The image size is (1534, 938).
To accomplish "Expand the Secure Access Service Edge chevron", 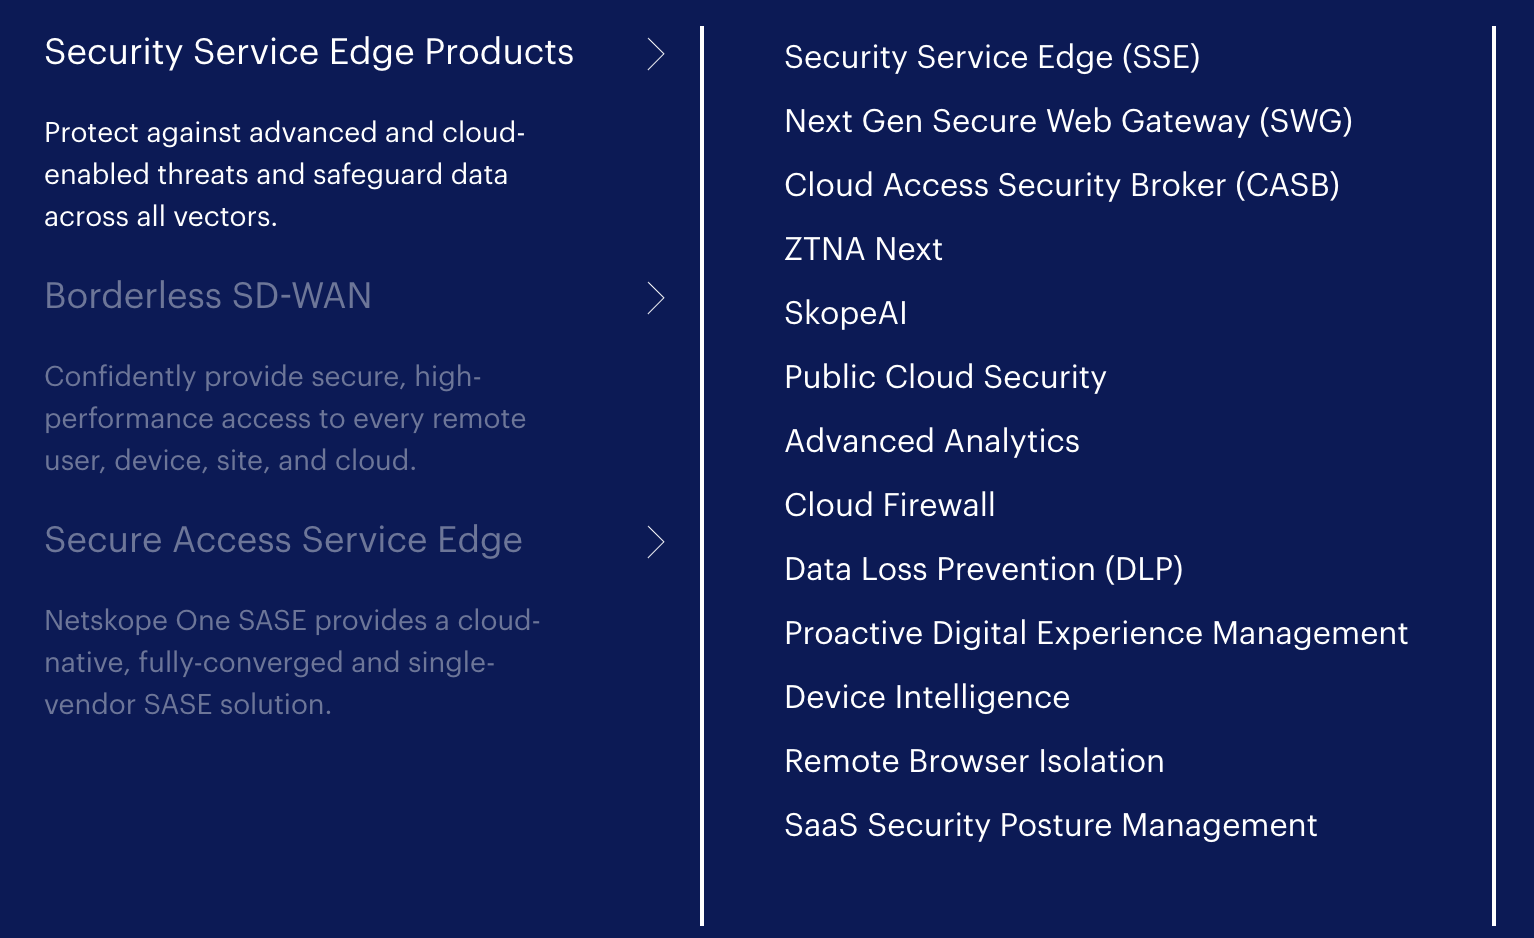I will coord(657,542).
